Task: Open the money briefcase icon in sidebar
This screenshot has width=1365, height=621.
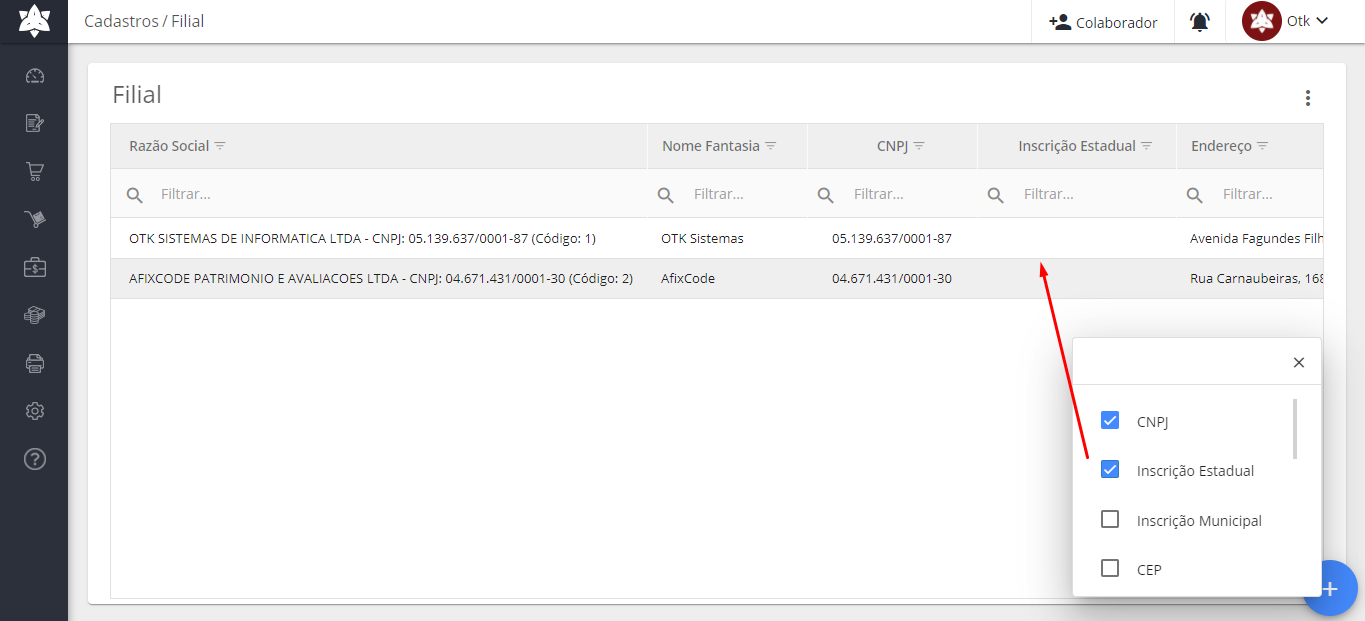Action: click(x=35, y=267)
